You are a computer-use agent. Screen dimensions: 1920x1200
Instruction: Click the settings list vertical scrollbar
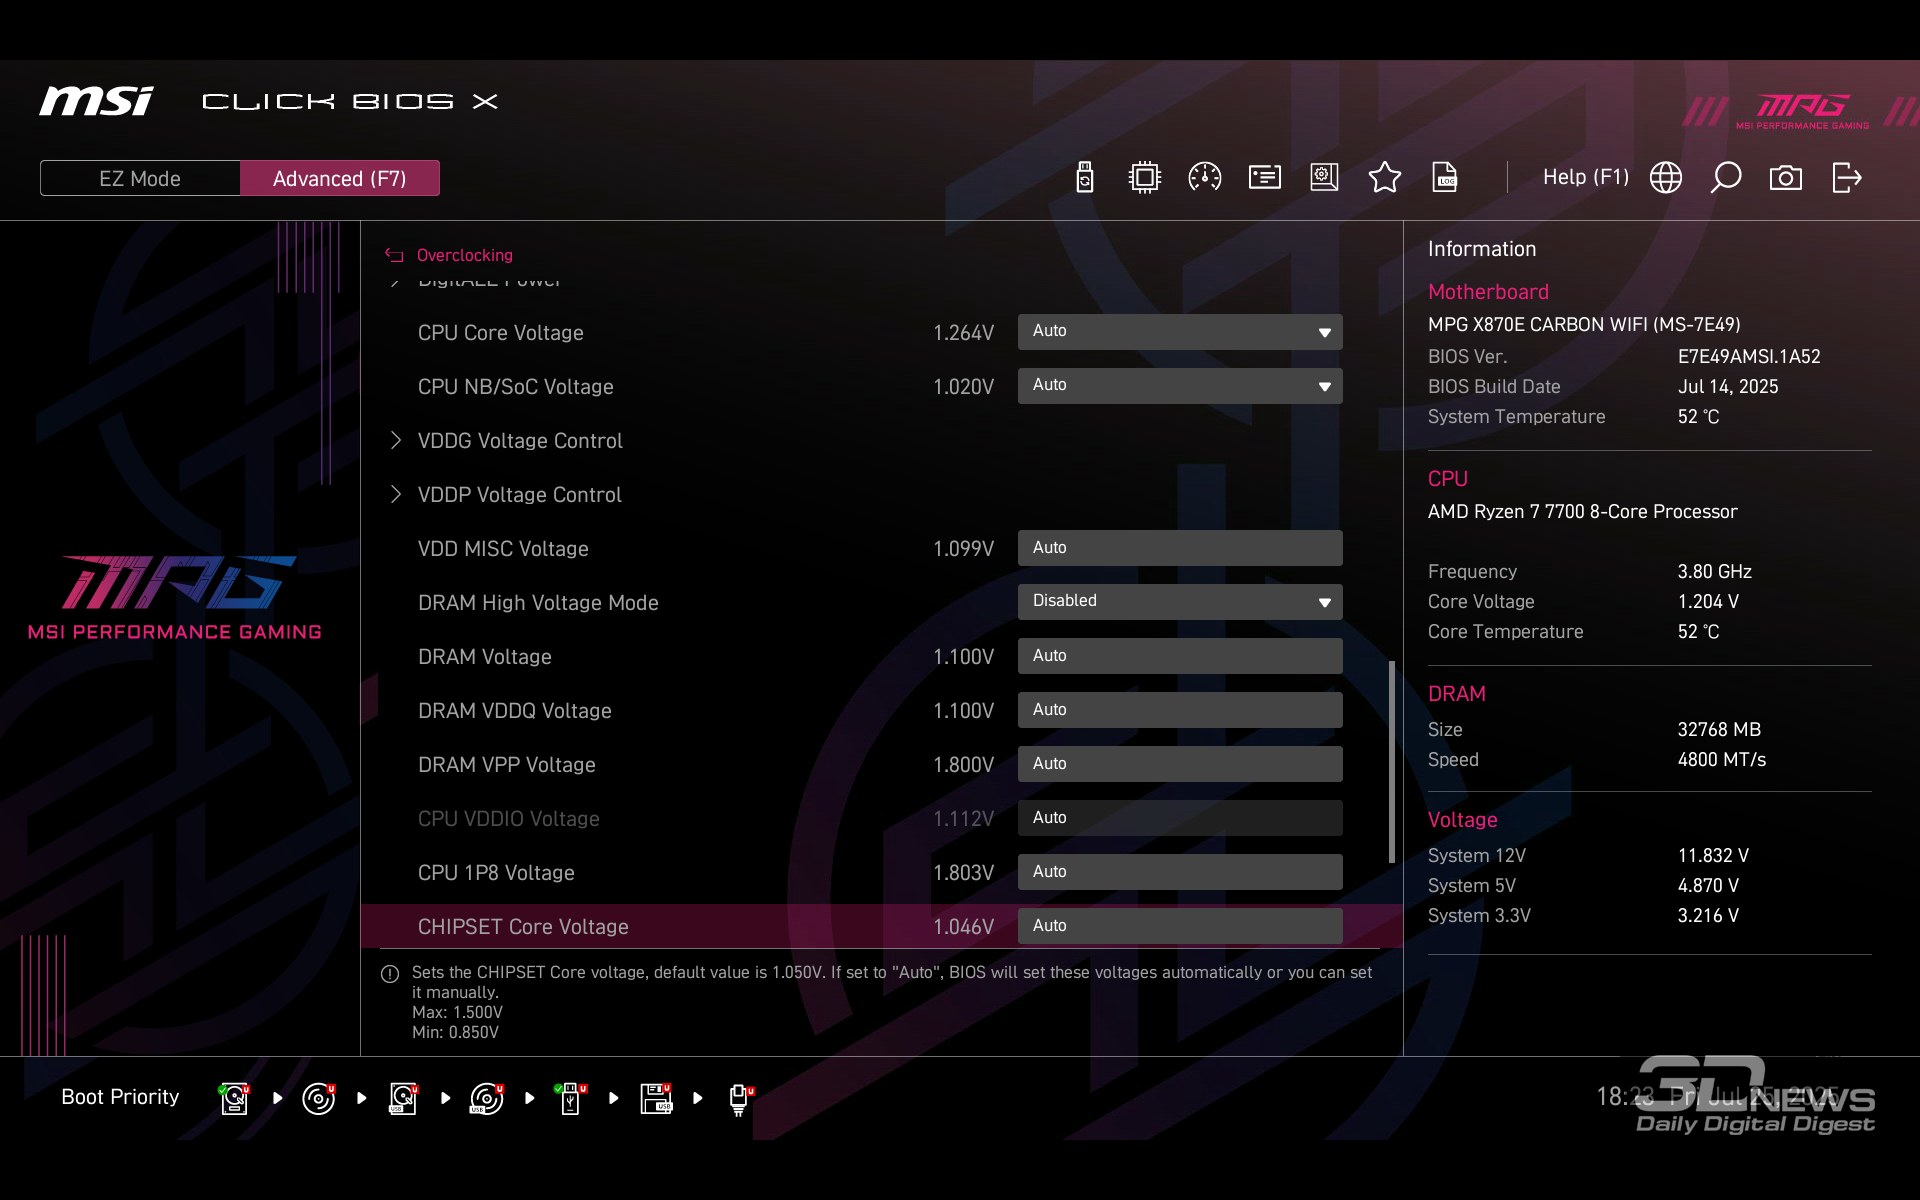tap(1391, 761)
